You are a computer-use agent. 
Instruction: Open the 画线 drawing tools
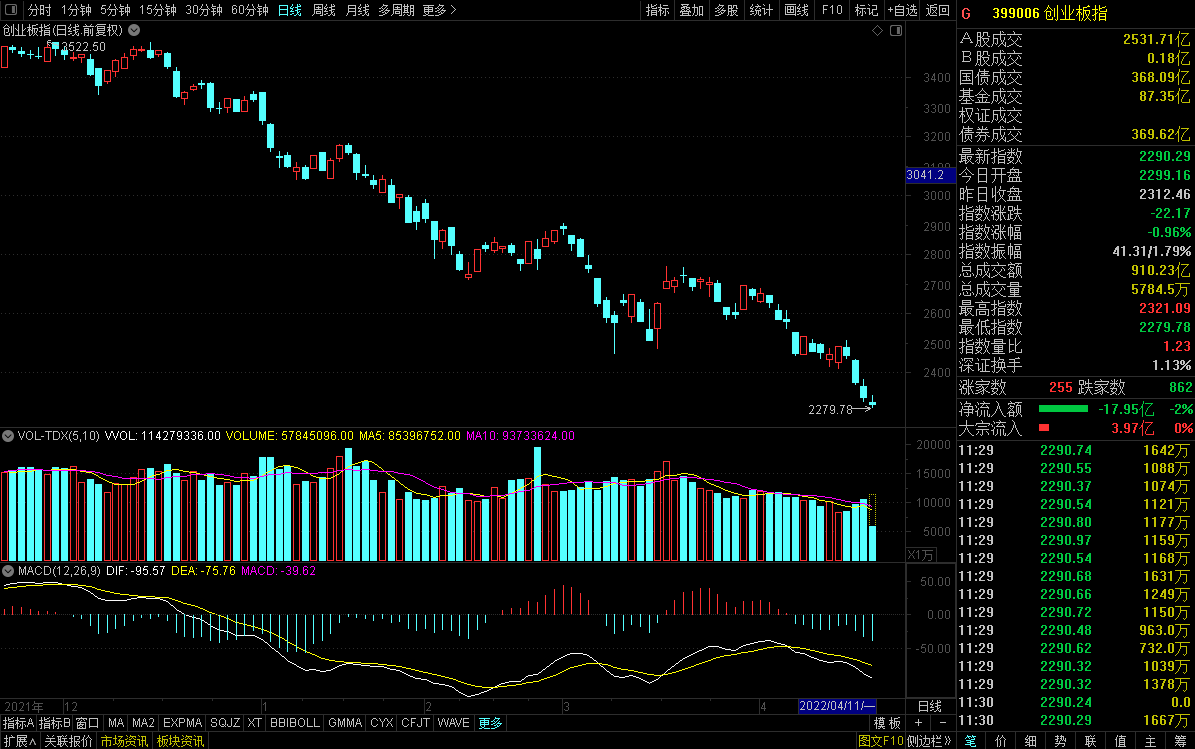click(x=796, y=10)
